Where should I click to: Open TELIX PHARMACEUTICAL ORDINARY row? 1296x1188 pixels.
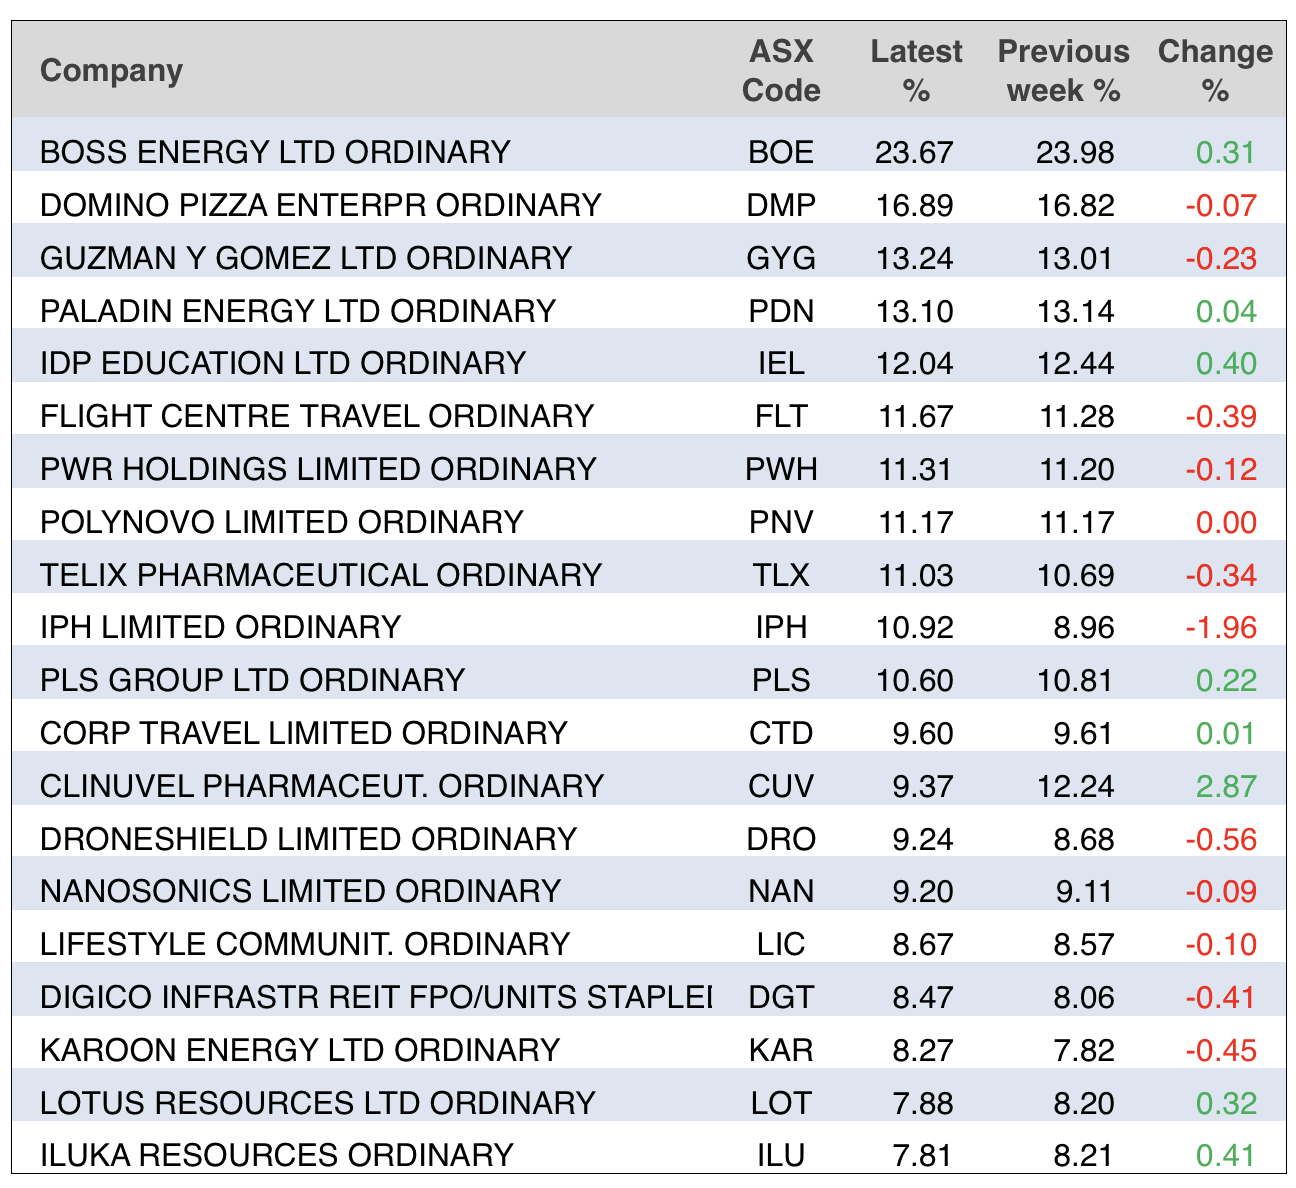[x=321, y=575]
